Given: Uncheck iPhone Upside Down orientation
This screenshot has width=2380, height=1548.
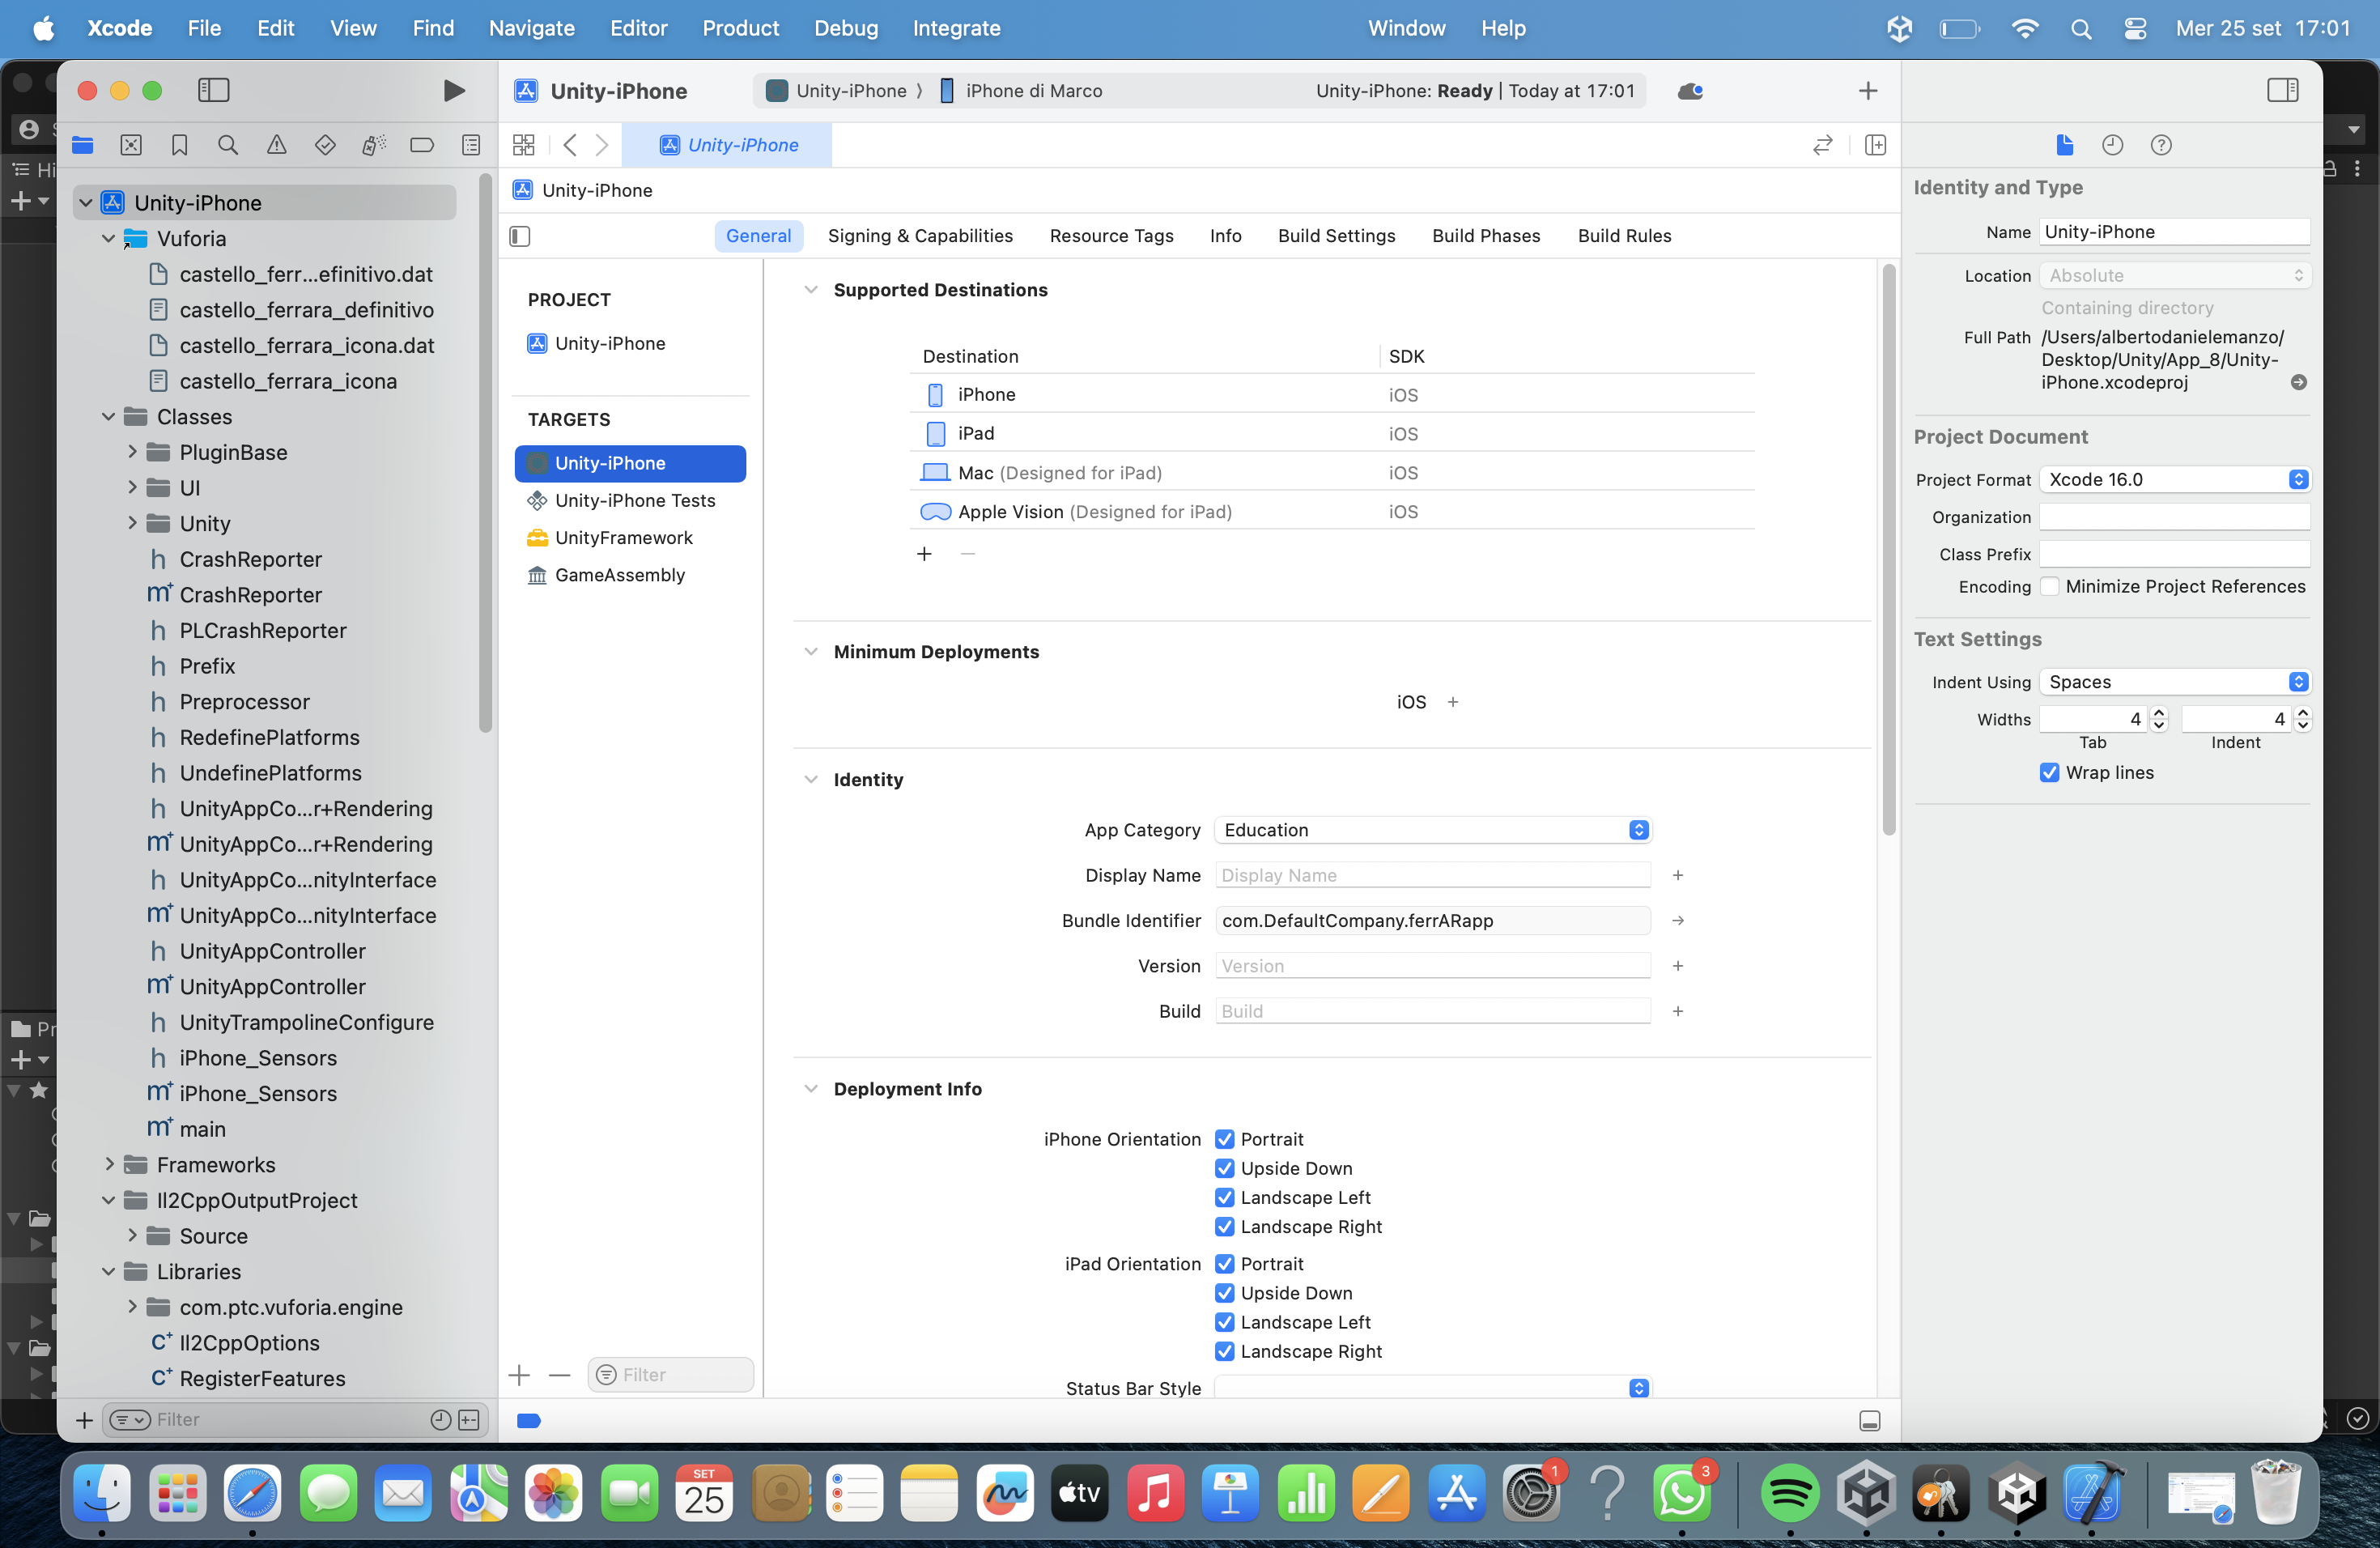Looking at the screenshot, I should [x=1224, y=1168].
